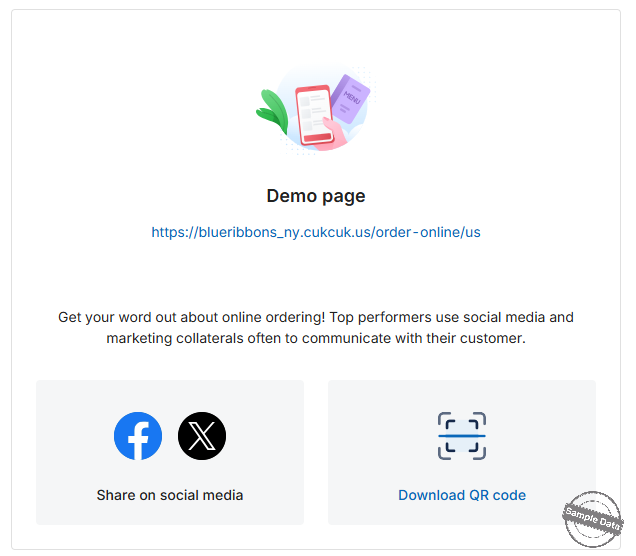
Task: Open the blueribbons_ny order-online link
Action: (316, 232)
